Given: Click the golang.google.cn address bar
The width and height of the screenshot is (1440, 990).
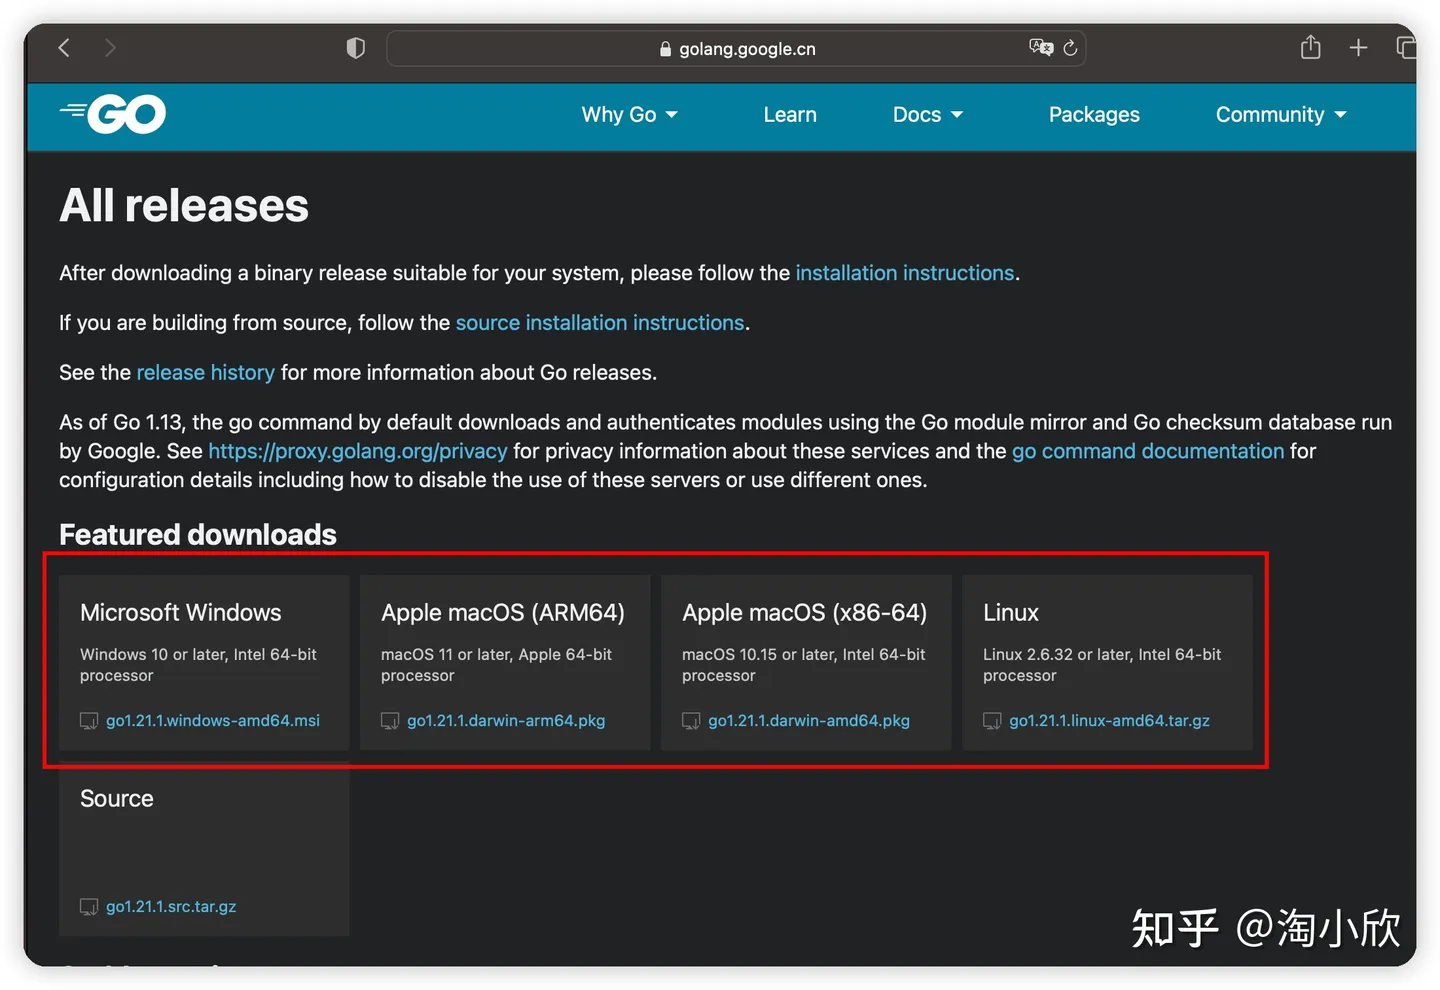Looking at the screenshot, I should (746, 49).
